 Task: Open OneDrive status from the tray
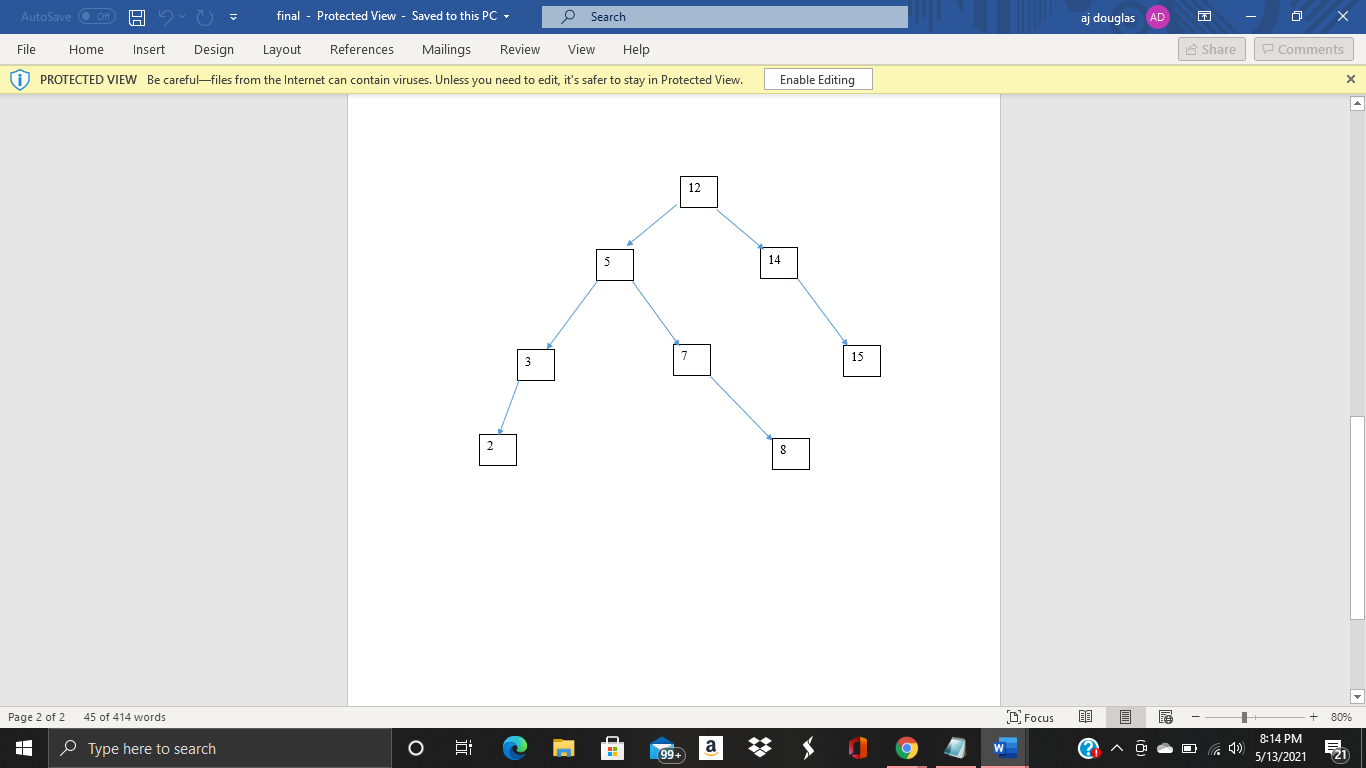(x=1163, y=747)
